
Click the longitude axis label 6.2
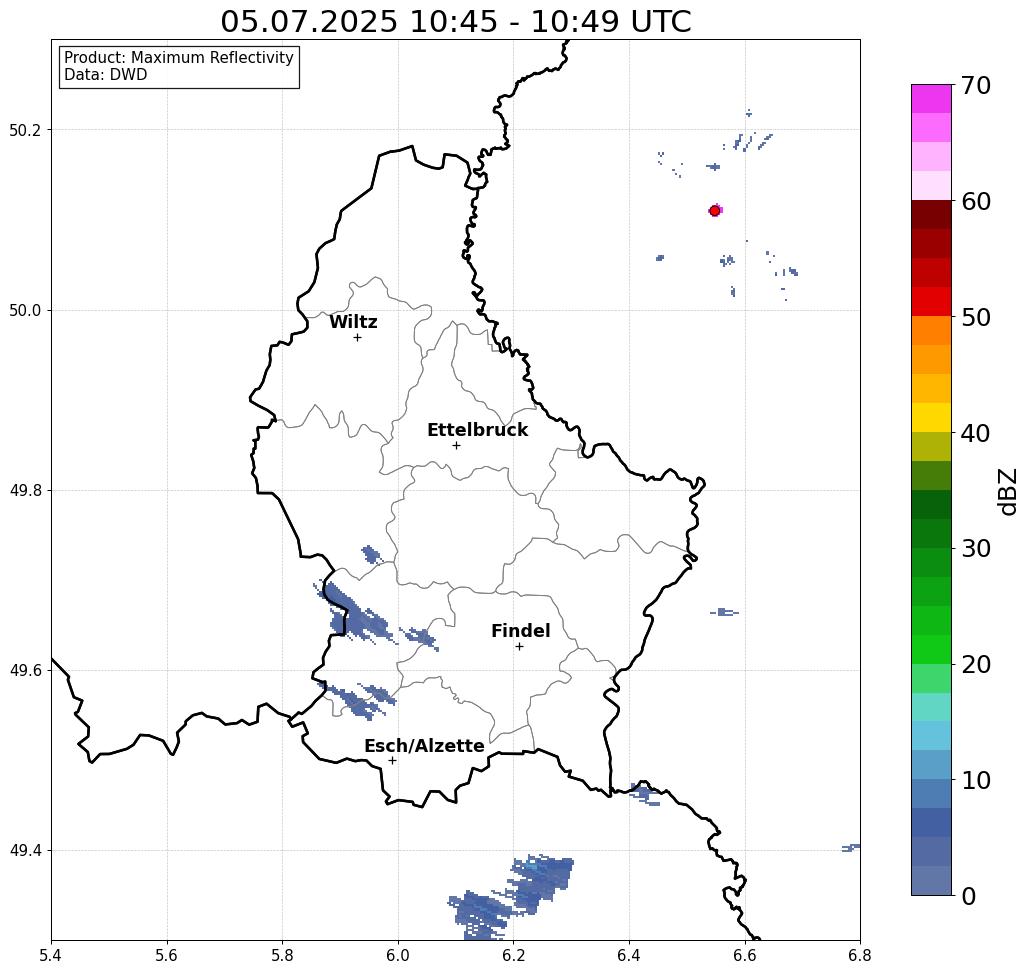click(x=513, y=955)
